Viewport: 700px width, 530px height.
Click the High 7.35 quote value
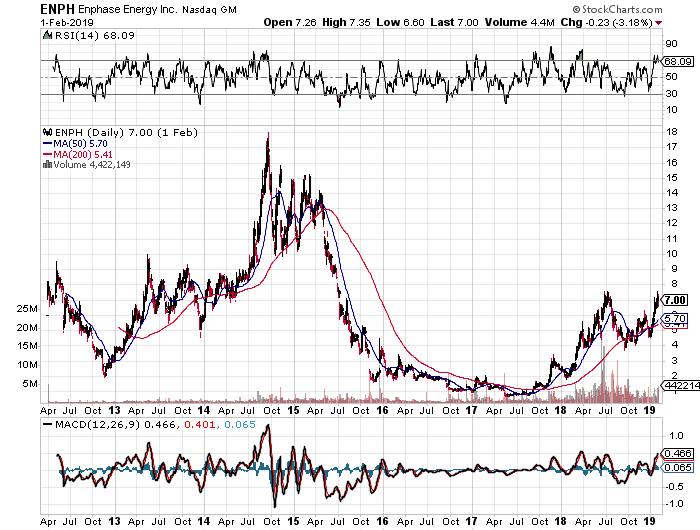[346, 22]
